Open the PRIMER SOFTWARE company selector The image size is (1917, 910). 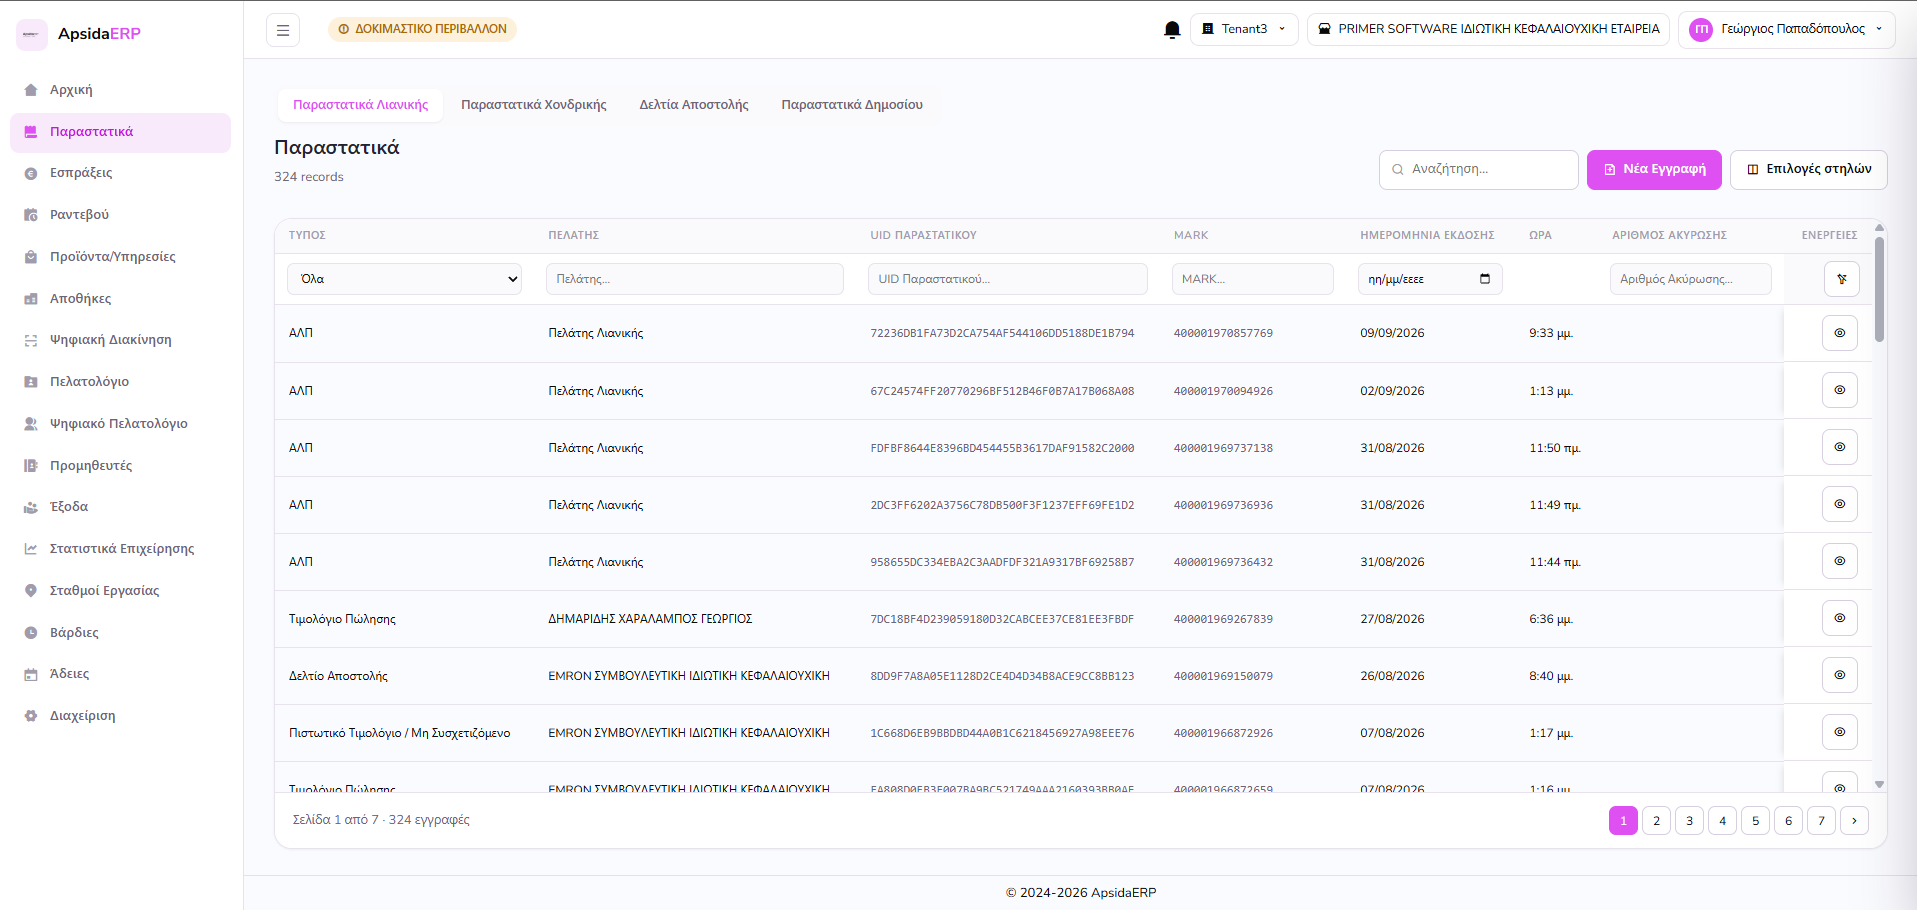(x=1488, y=29)
